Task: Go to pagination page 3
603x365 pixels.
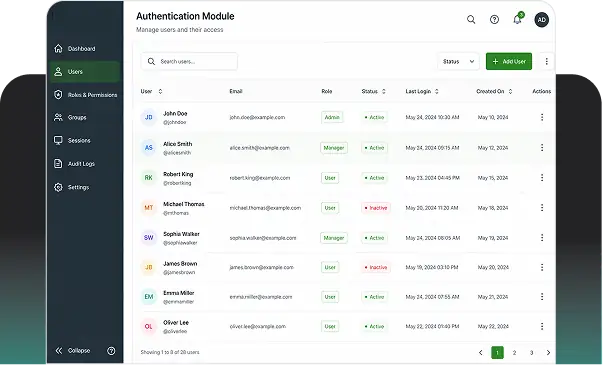Action: [531, 352]
